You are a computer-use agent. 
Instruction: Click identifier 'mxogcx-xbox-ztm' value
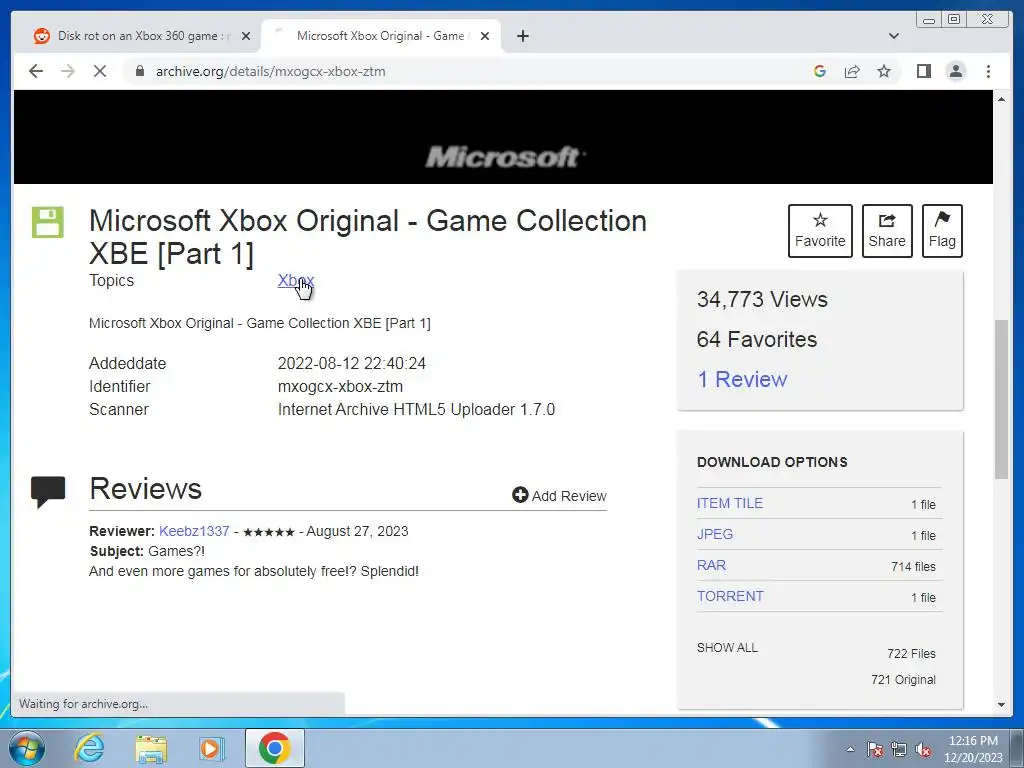coord(340,387)
